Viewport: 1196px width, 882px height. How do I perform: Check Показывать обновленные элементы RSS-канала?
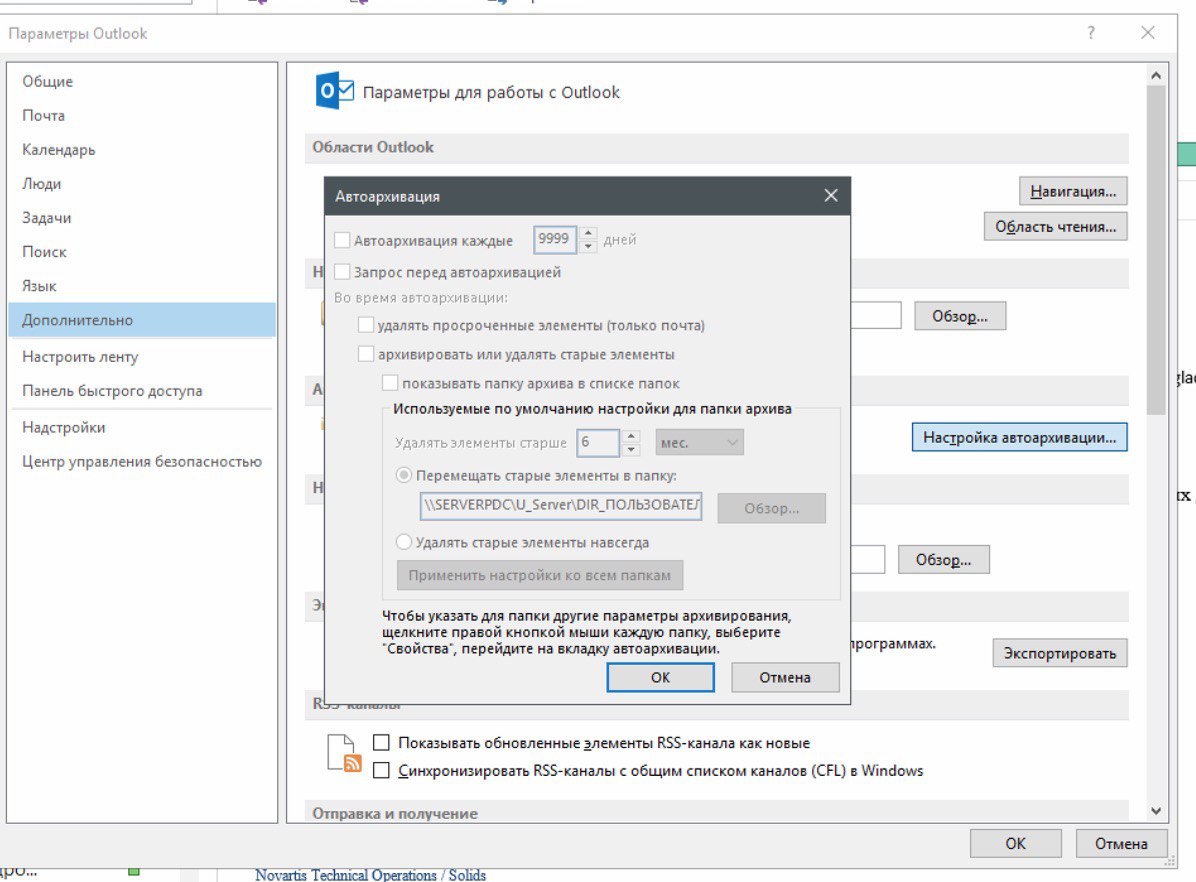click(381, 742)
